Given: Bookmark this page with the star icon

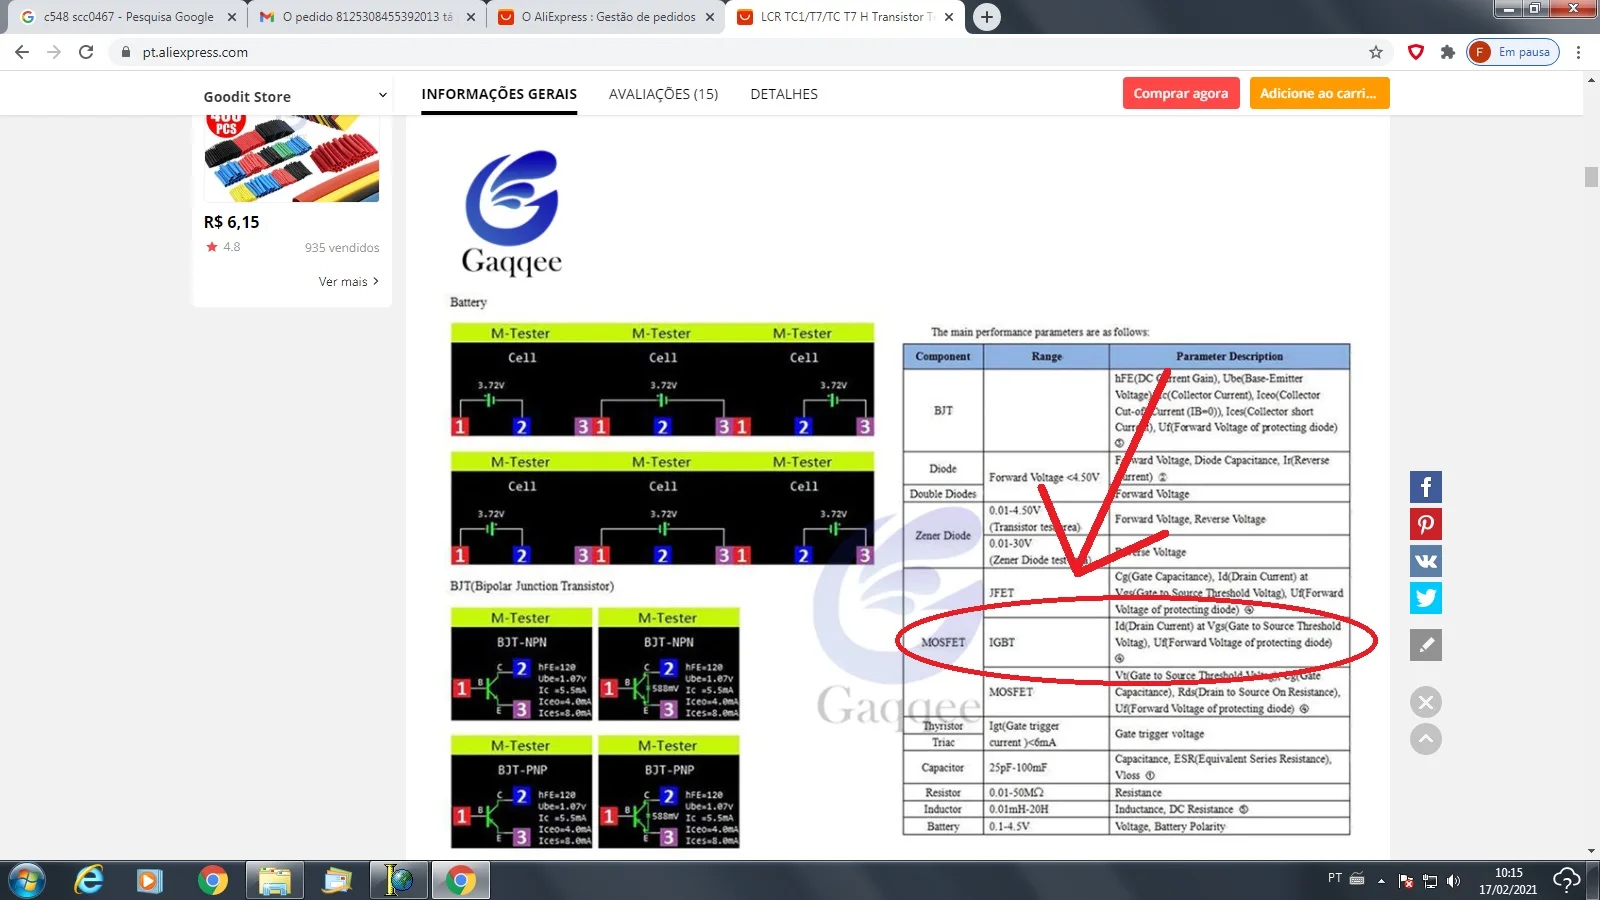Looking at the screenshot, I should pos(1376,52).
